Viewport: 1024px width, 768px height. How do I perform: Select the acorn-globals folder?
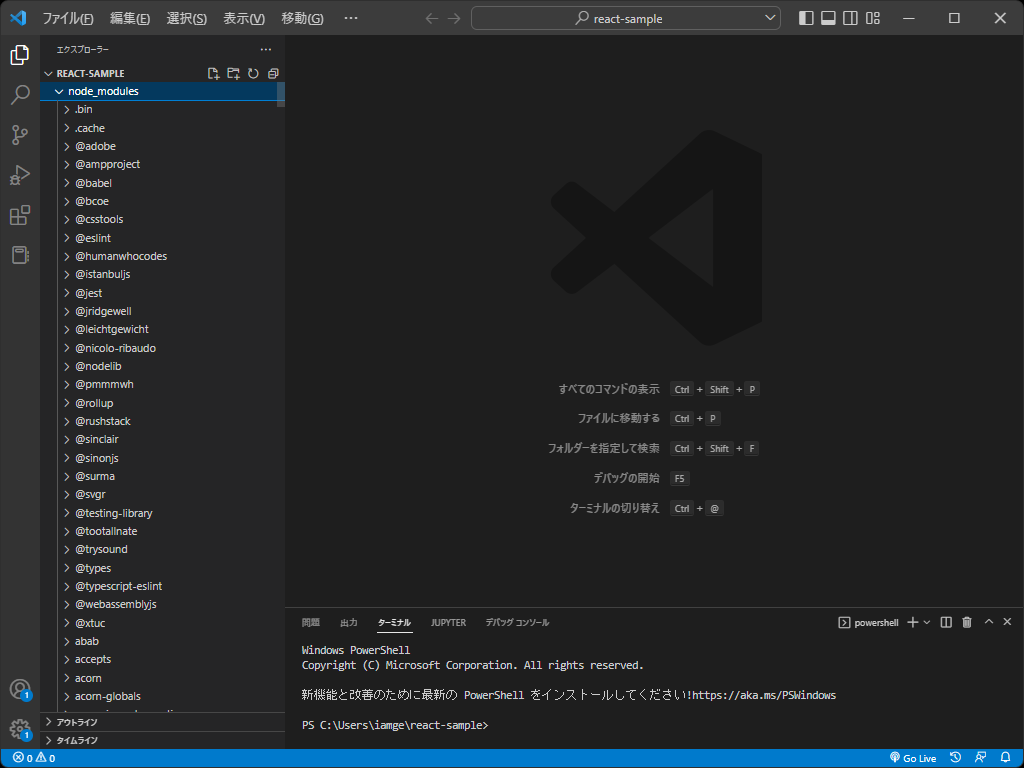click(x=163, y=696)
